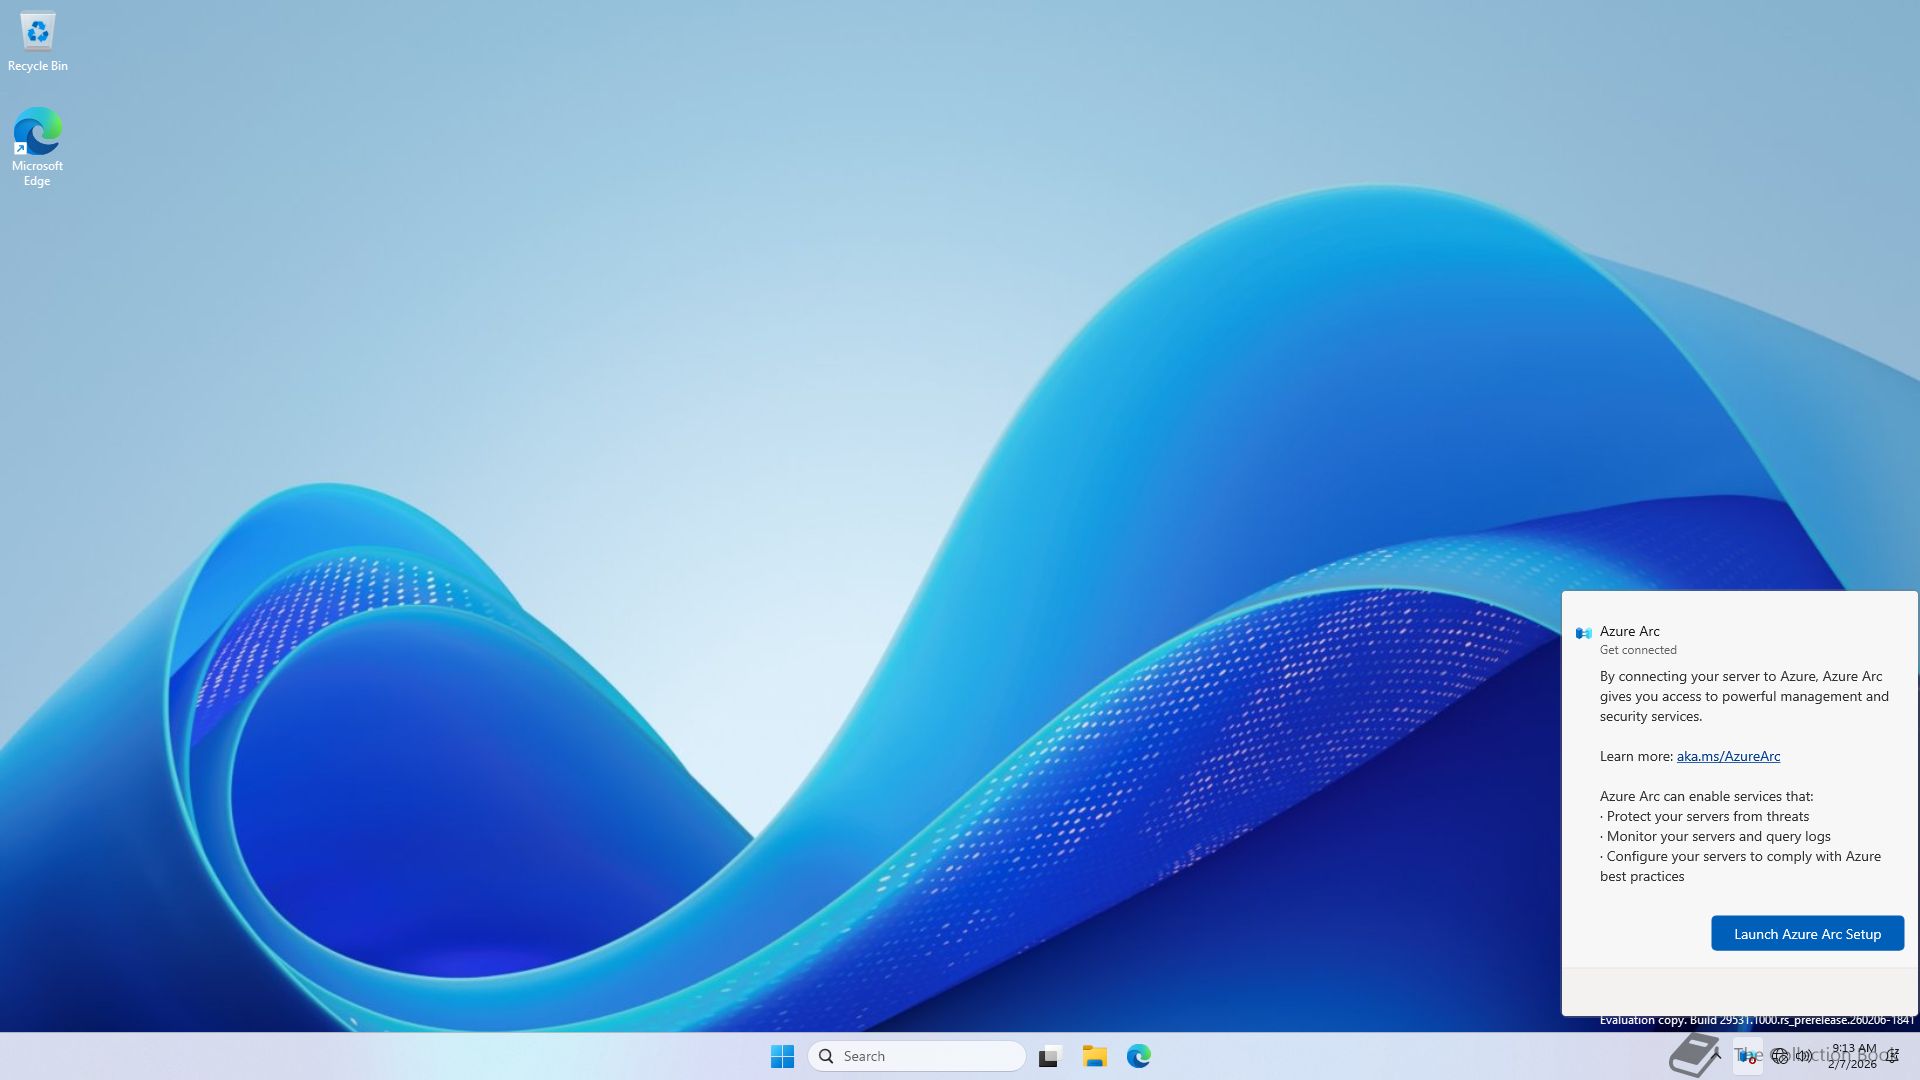Open Microsoft Edge from taskbar
The width and height of the screenshot is (1920, 1080).
(1138, 1056)
